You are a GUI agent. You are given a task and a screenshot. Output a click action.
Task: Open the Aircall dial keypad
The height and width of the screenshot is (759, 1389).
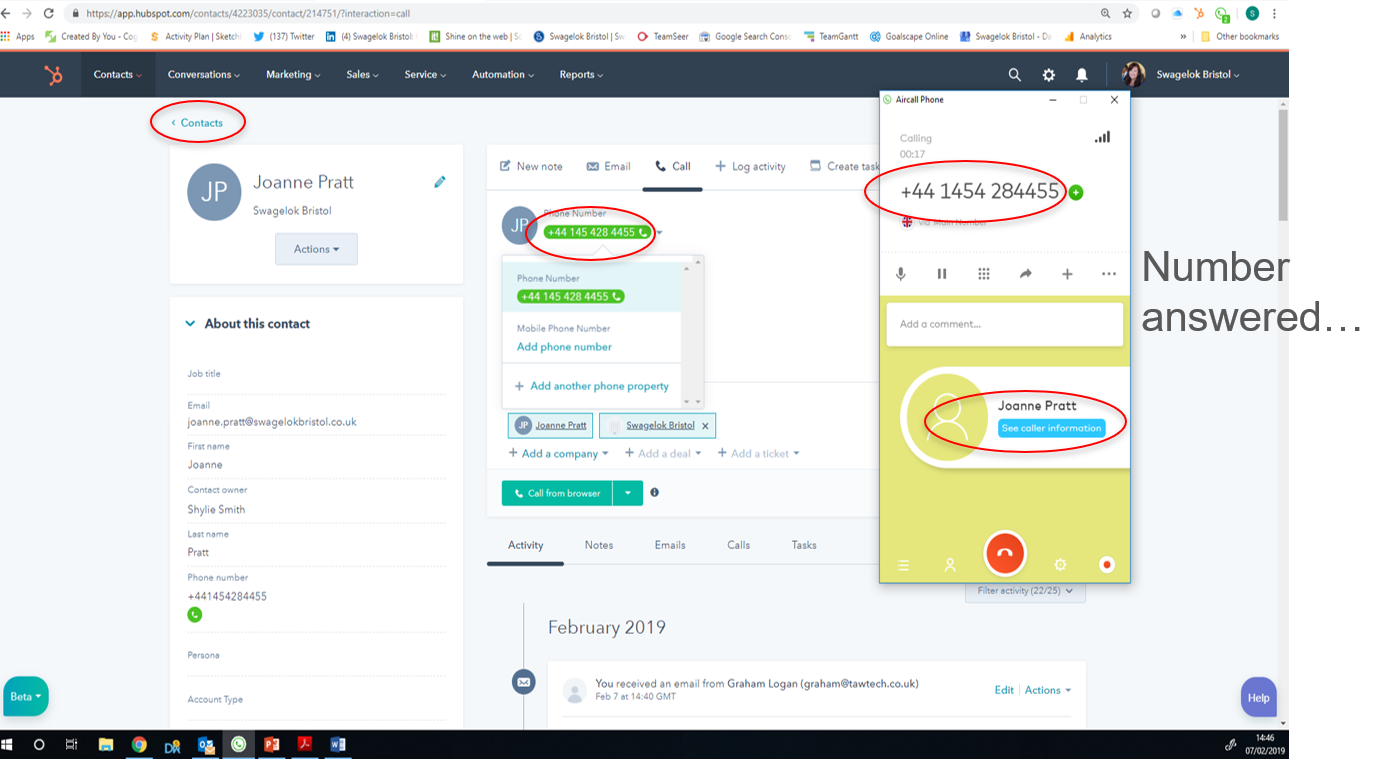tap(984, 274)
